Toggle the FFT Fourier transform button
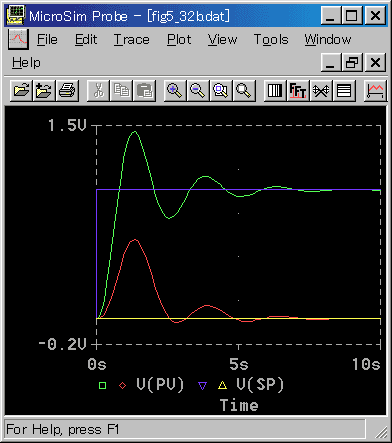The width and height of the screenshot is (392, 443). (298, 90)
